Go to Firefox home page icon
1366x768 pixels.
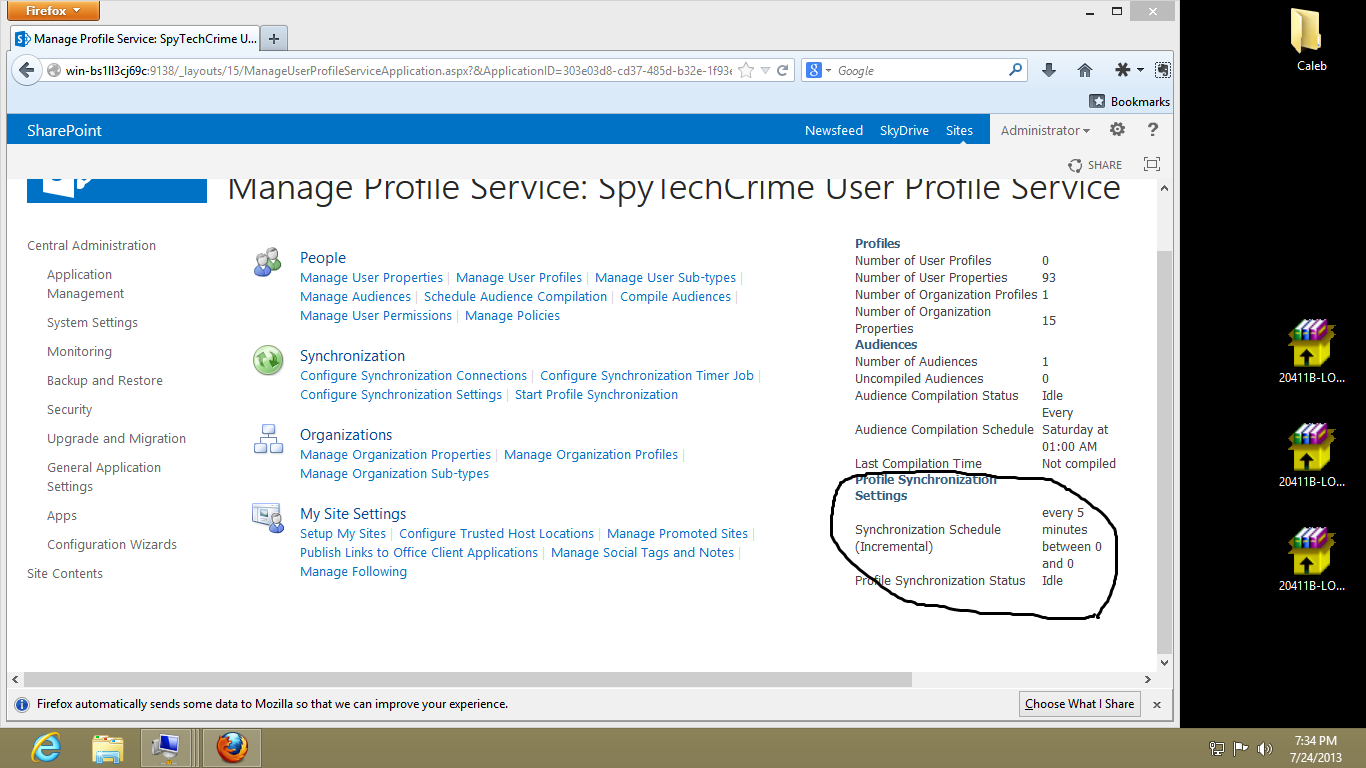coord(1084,70)
